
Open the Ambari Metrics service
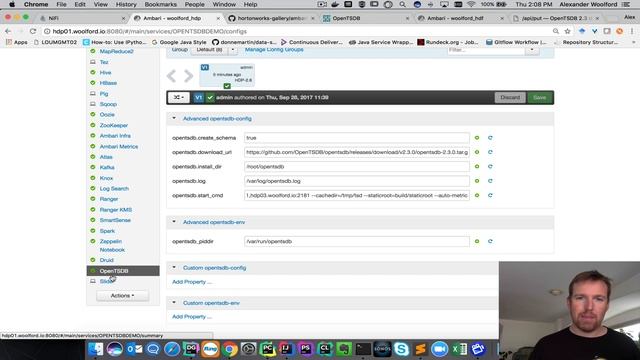tap(119, 147)
